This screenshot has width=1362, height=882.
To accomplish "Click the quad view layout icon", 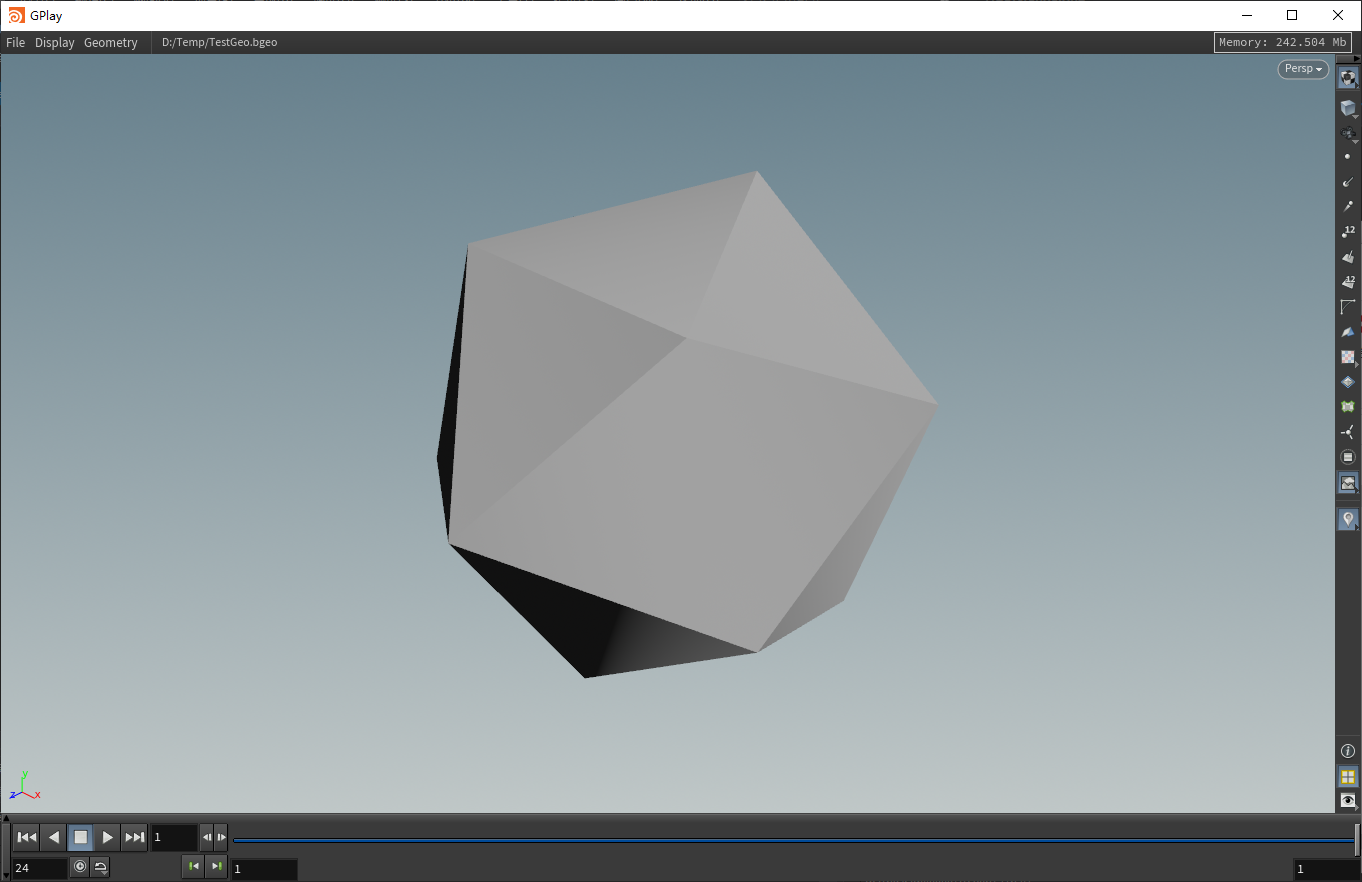I will pos(1347,777).
